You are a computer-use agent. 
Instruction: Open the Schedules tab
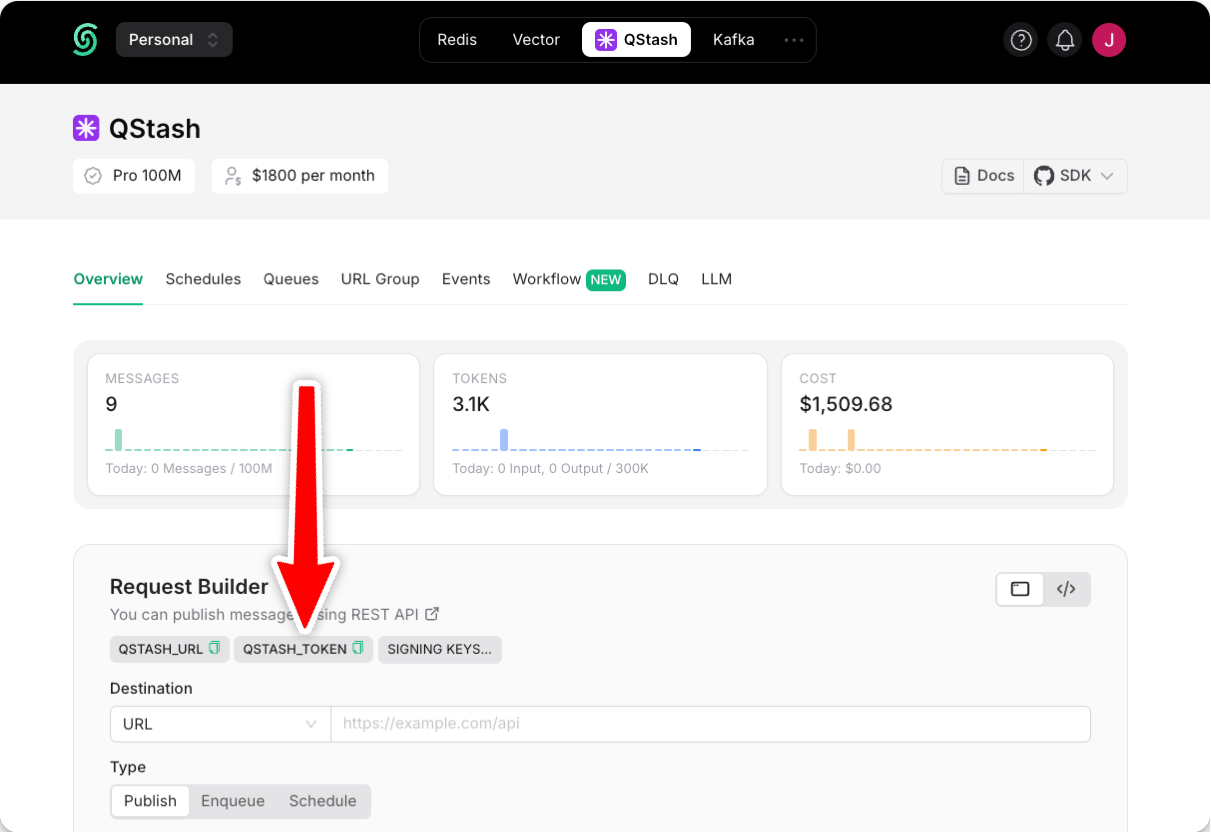tap(203, 279)
